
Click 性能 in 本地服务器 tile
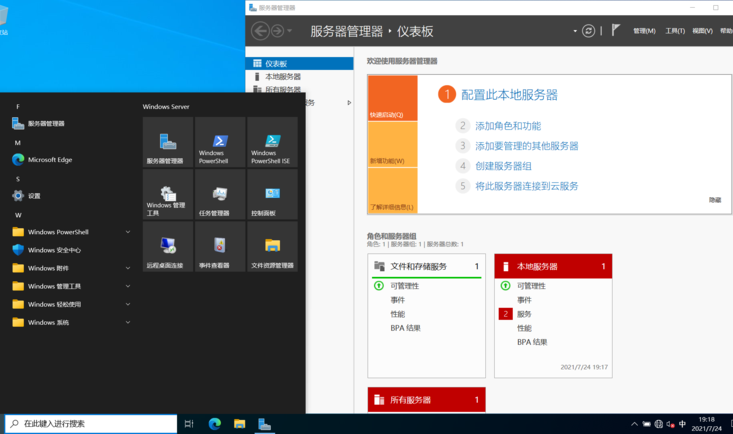(524, 328)
